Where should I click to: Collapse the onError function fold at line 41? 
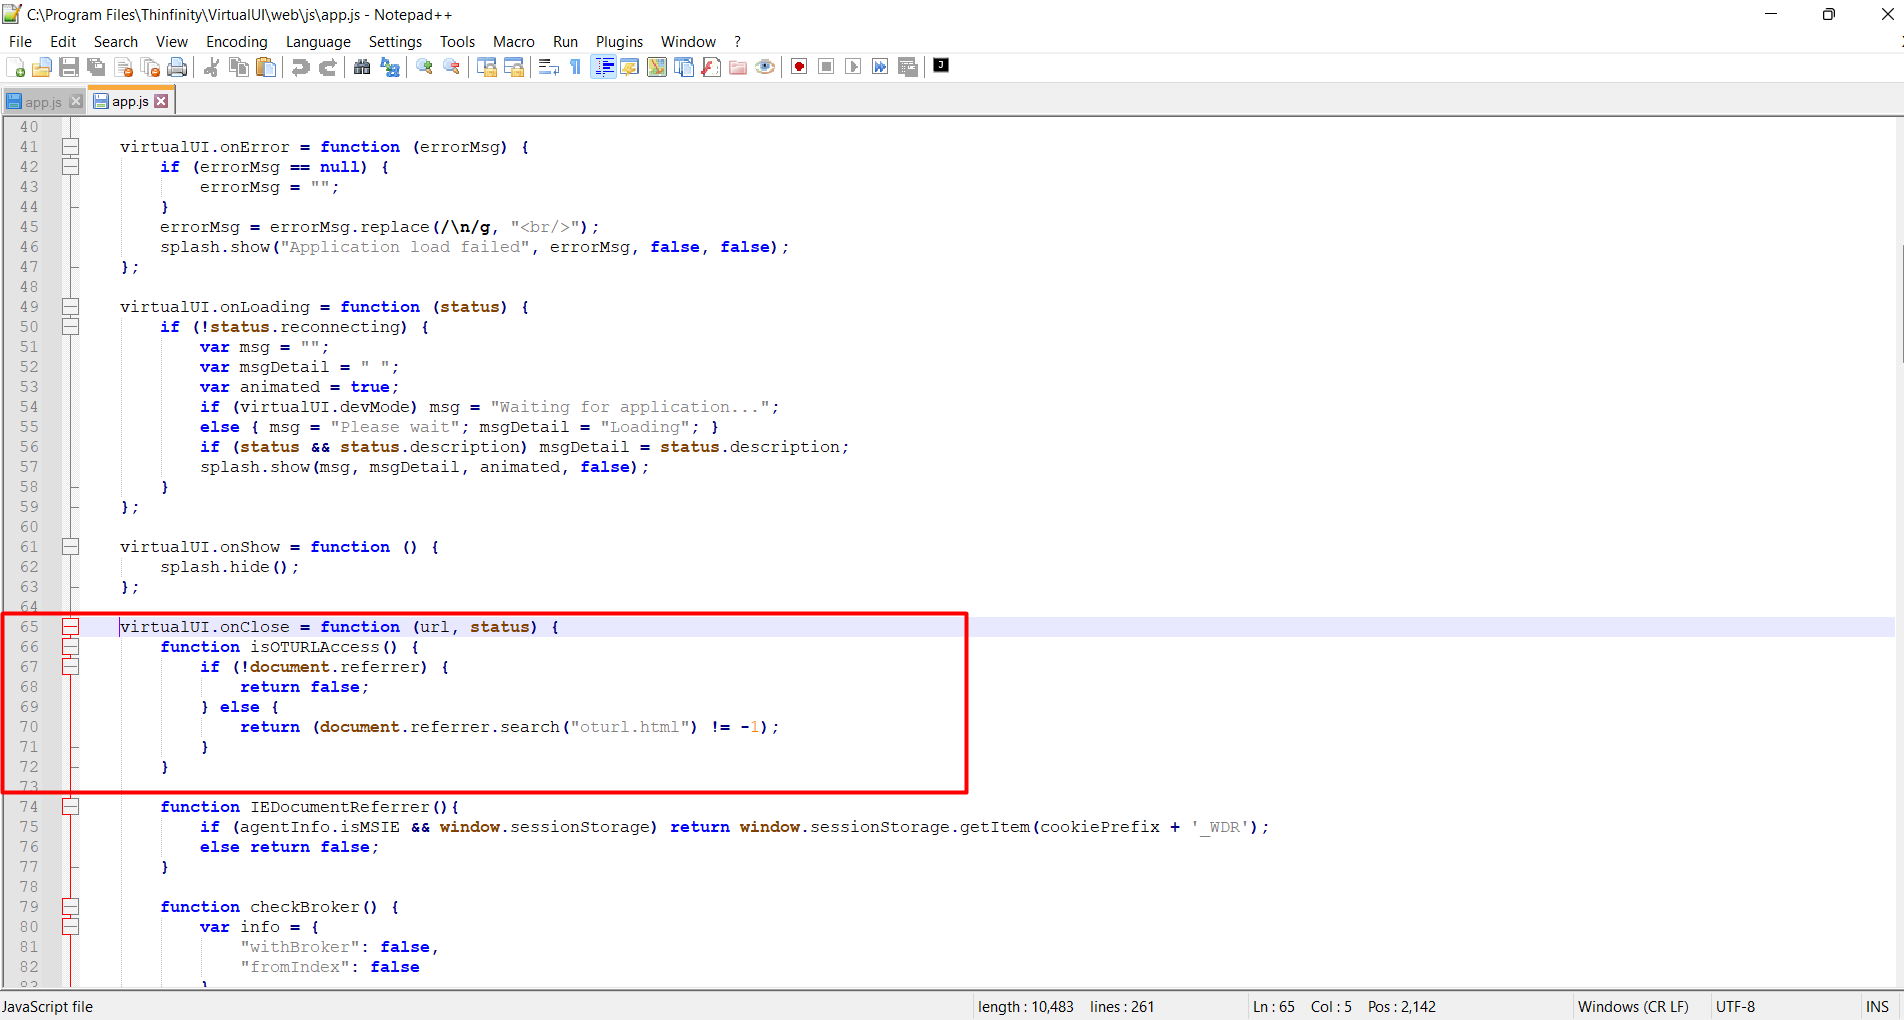tap(71, 147)
